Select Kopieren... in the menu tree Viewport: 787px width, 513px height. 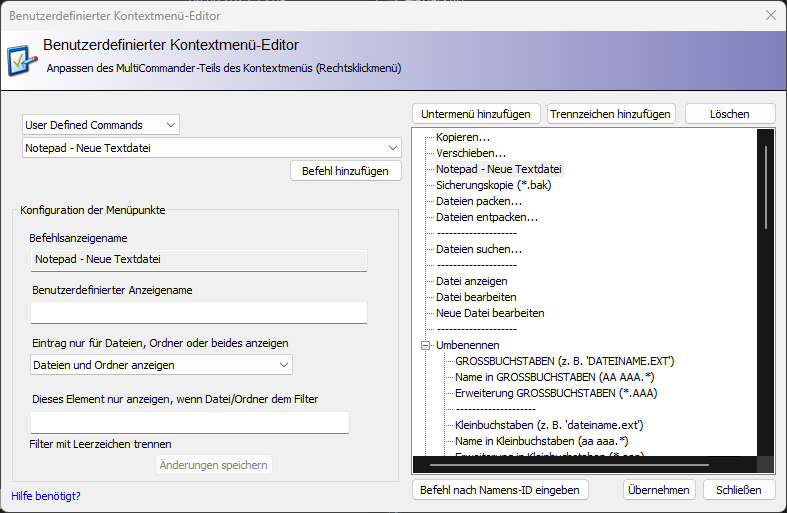463,137
